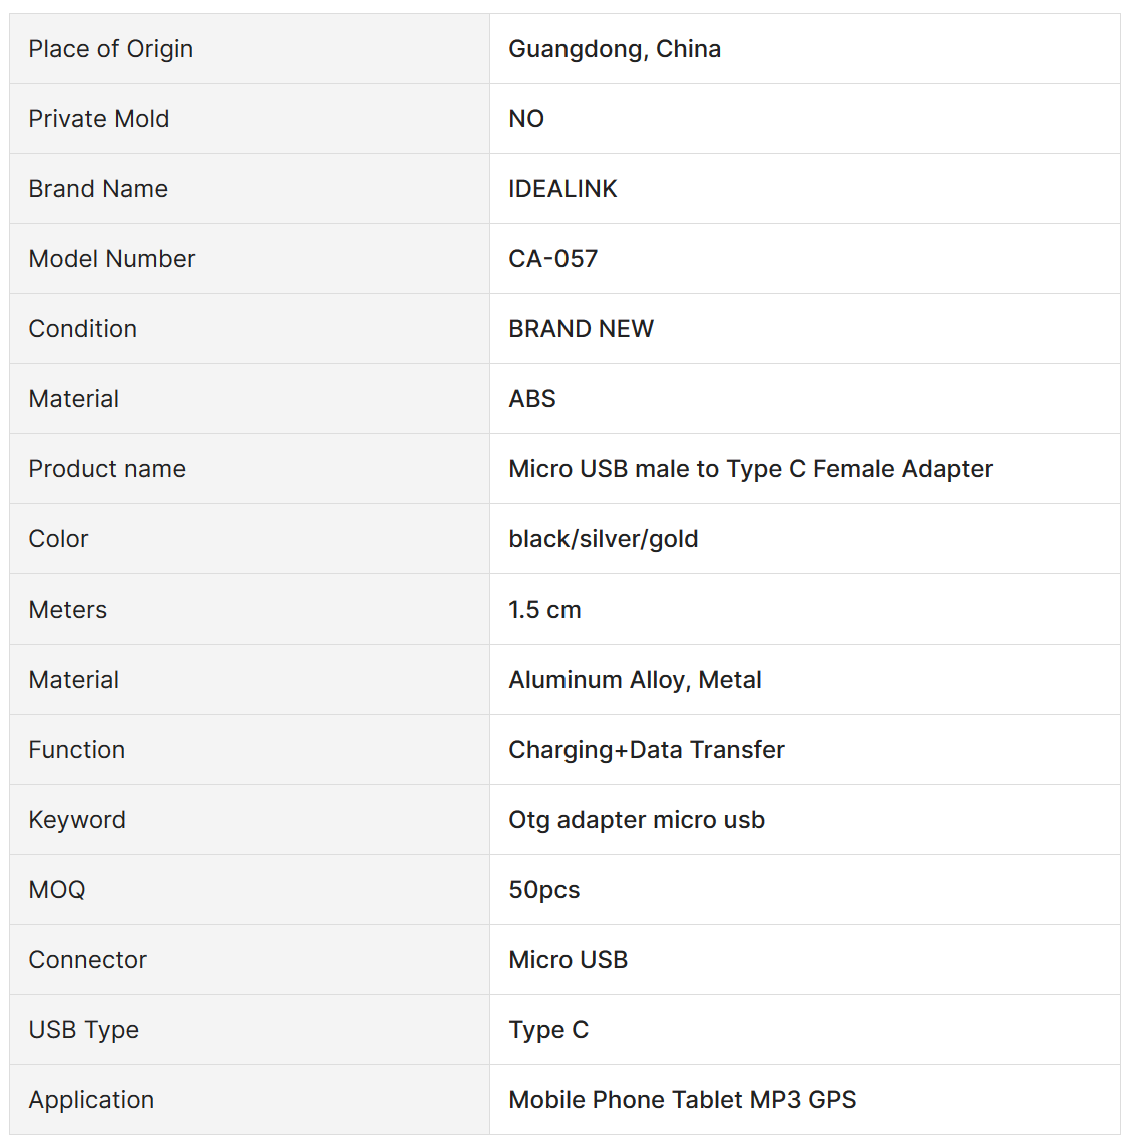Click the "Aluminum Alloy, Metal" value
Viewport: 1126px width, 1146px height.
[634, 680]
